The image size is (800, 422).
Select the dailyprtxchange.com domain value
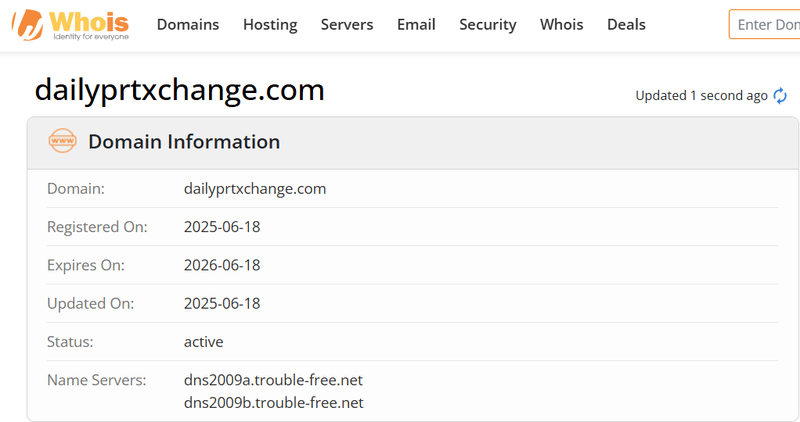point(255,189)
